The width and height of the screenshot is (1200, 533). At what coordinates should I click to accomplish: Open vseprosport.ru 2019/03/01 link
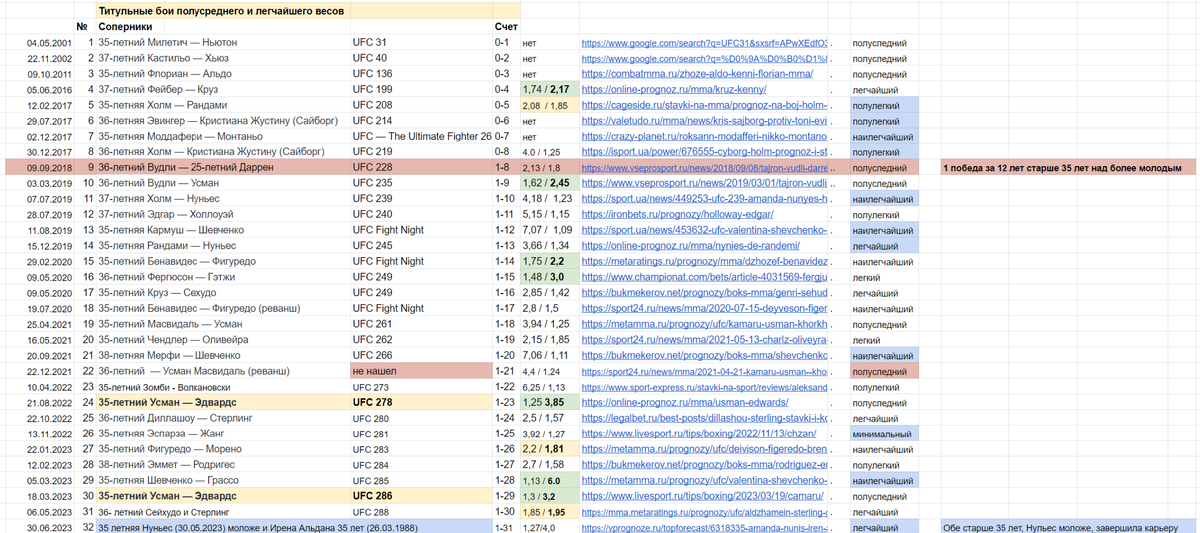point(704,183)
